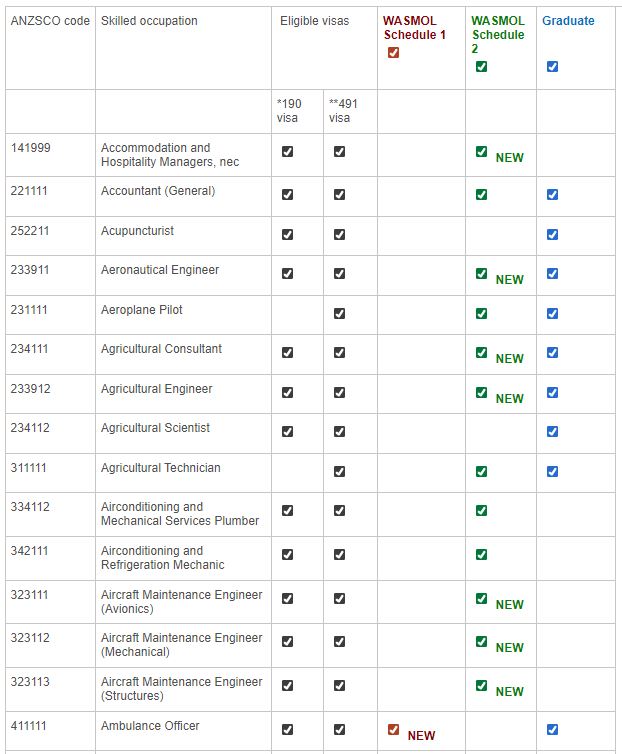Screen dimensions: 622x754
Task: Toggle Graduate checkbox for Agricultural Scientist
Action: [552, 431]
